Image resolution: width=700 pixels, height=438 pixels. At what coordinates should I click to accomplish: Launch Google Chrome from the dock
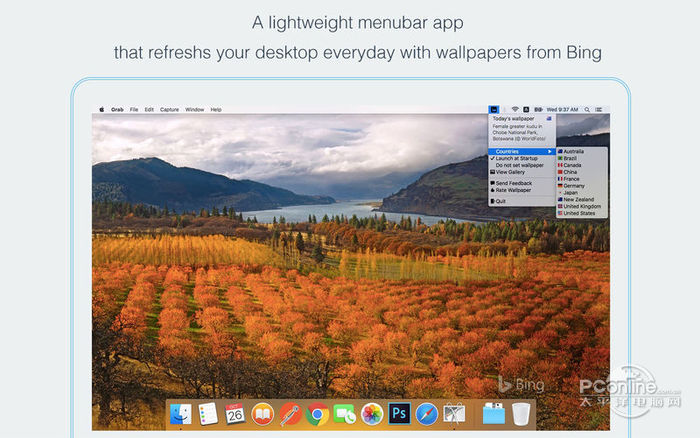click(317, 414)
